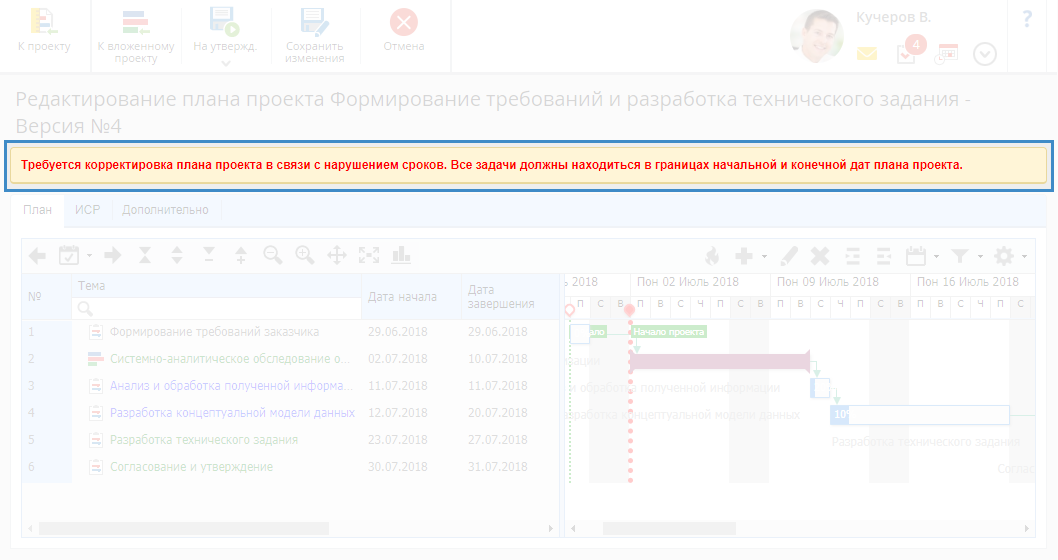
Task: Switch to the 'ИСР' tab
Action: (x=88, y=210)
